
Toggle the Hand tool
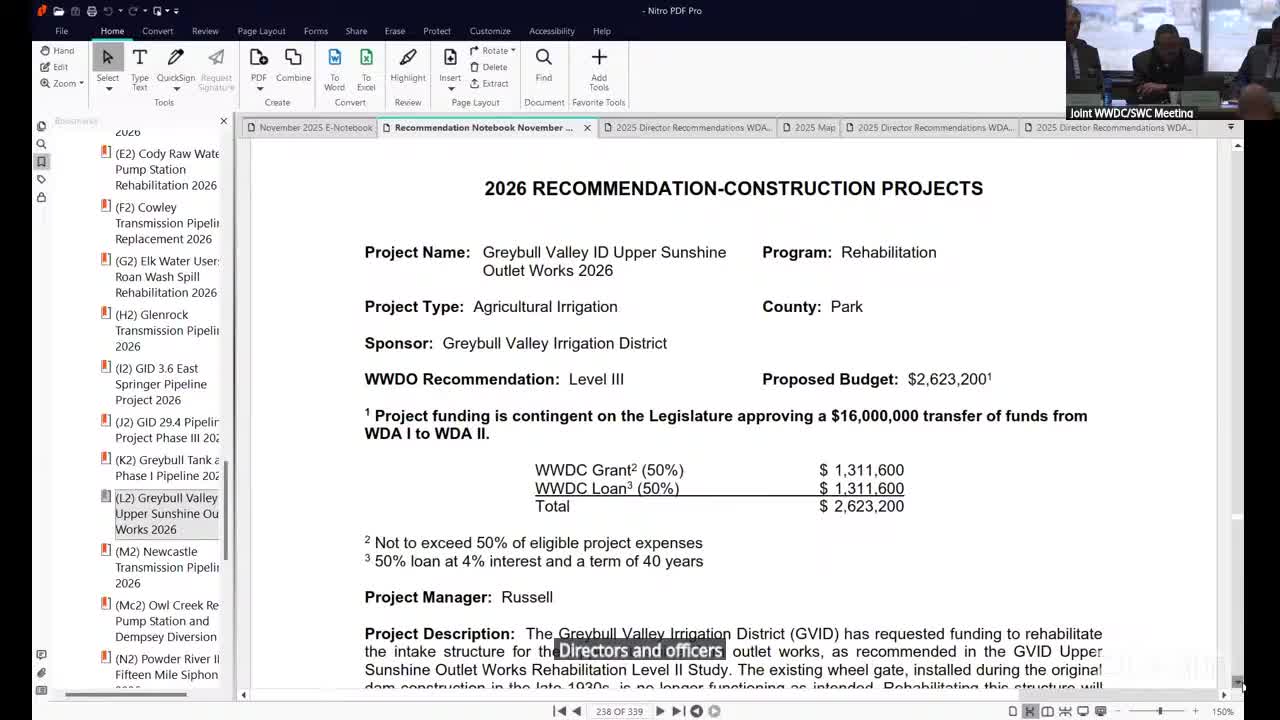pos(57,51)
